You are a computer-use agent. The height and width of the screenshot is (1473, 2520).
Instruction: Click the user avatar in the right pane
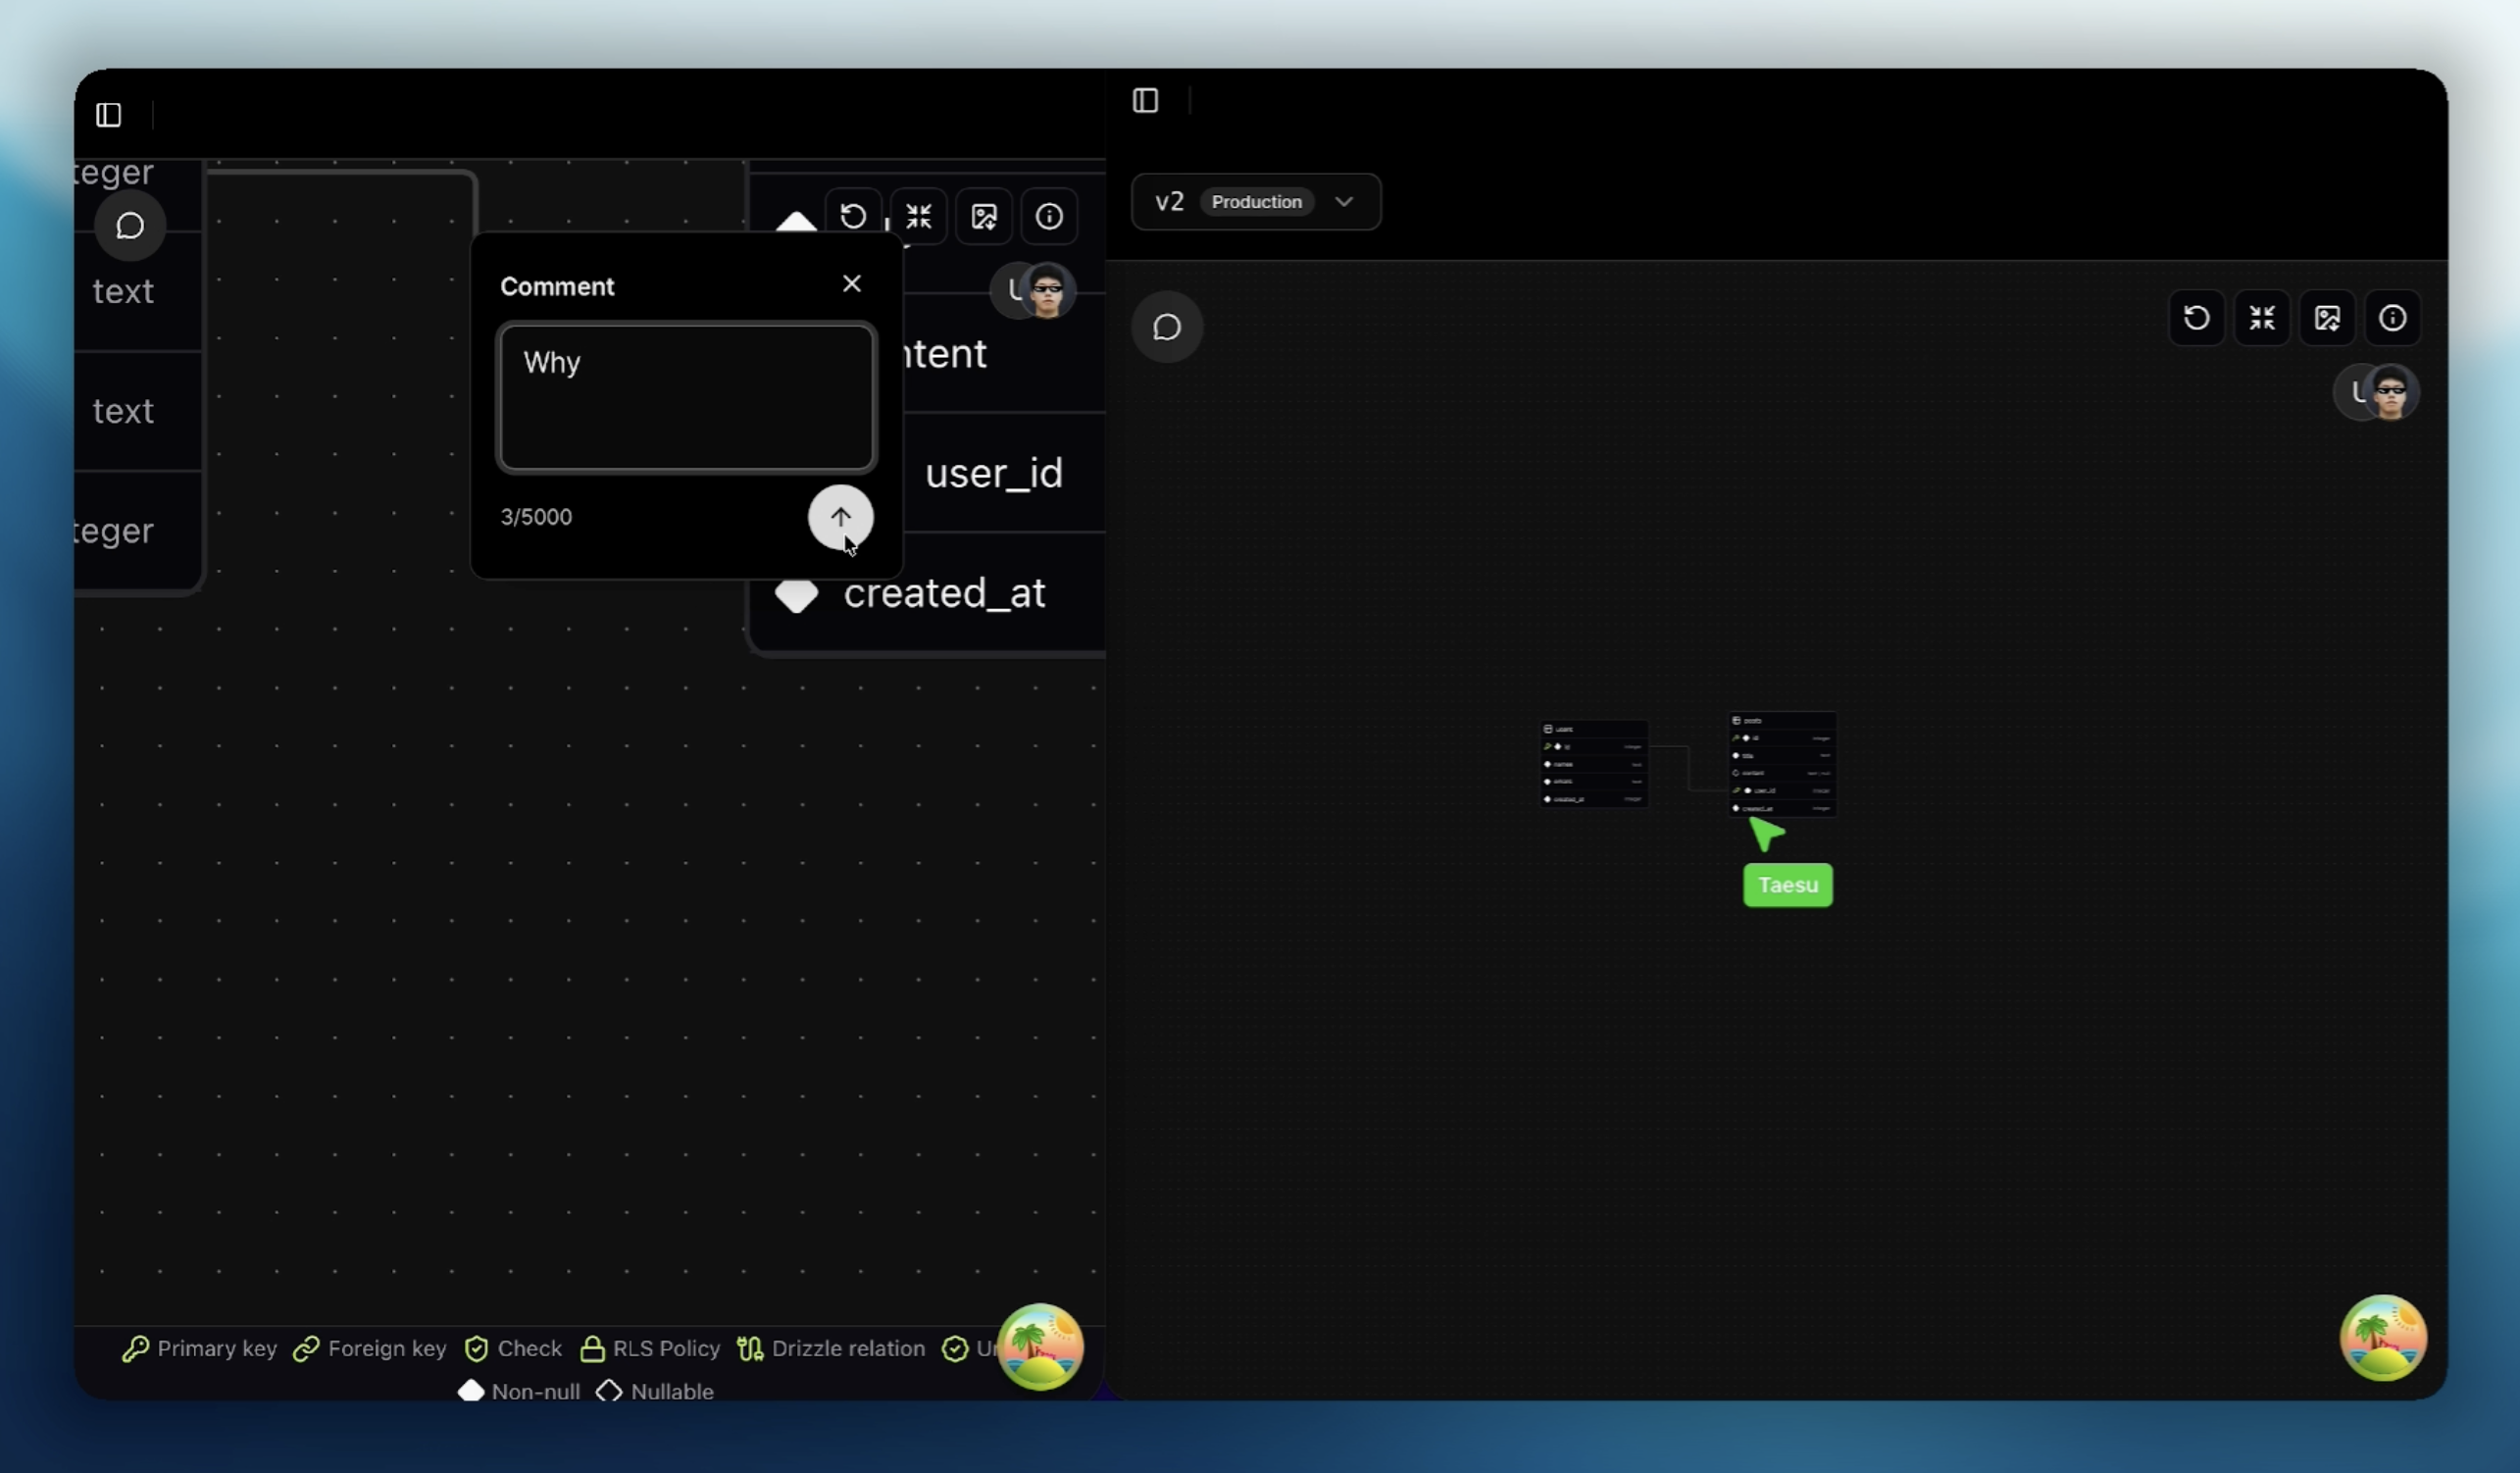[x=2390, y=393]
